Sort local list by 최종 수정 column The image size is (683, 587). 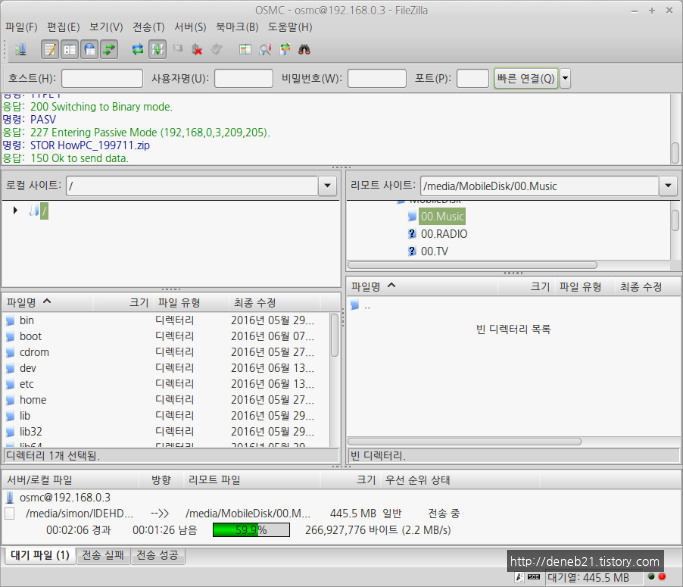pyautogui.click(x=274, y=302)
